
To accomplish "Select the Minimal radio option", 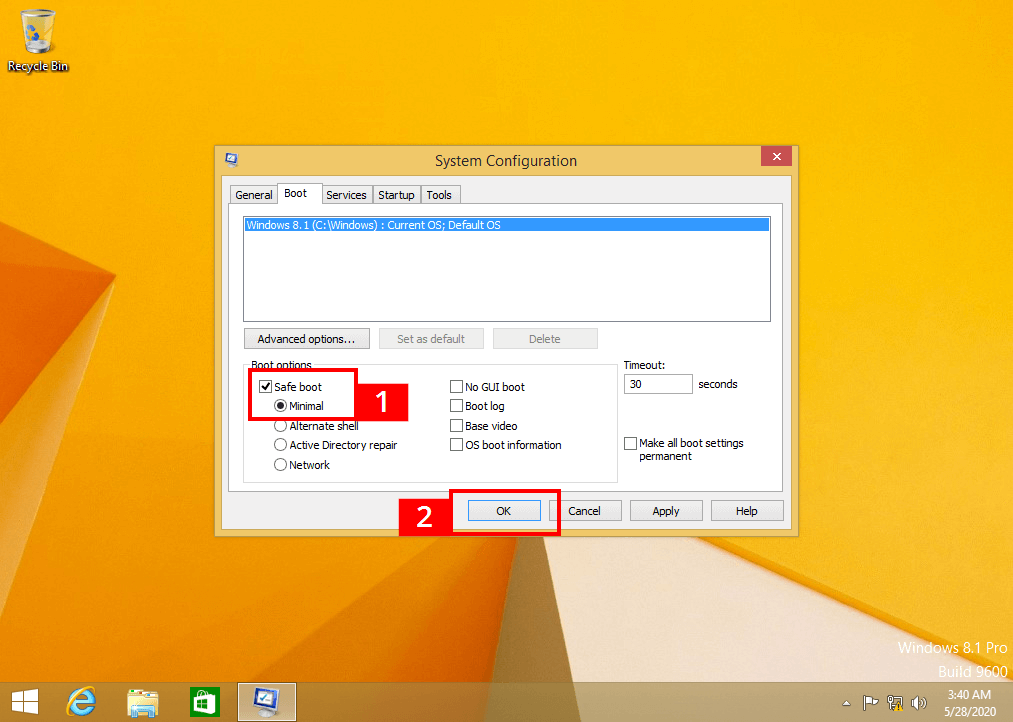I will [280, 406].
